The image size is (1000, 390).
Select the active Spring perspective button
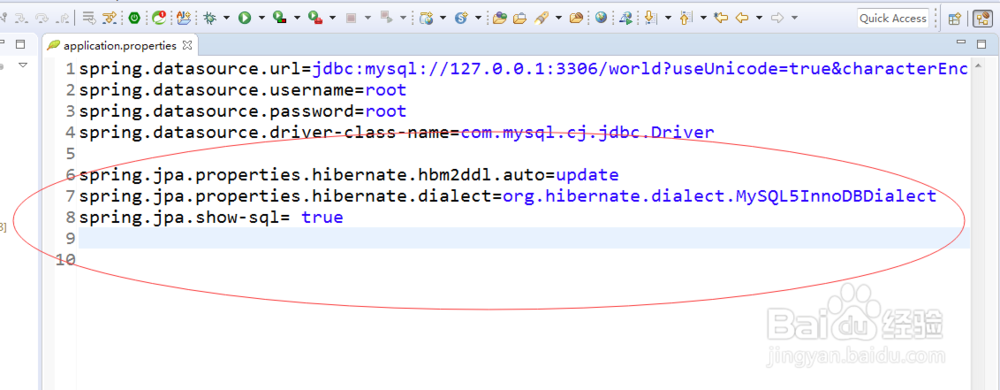click(x=982, y=18)
